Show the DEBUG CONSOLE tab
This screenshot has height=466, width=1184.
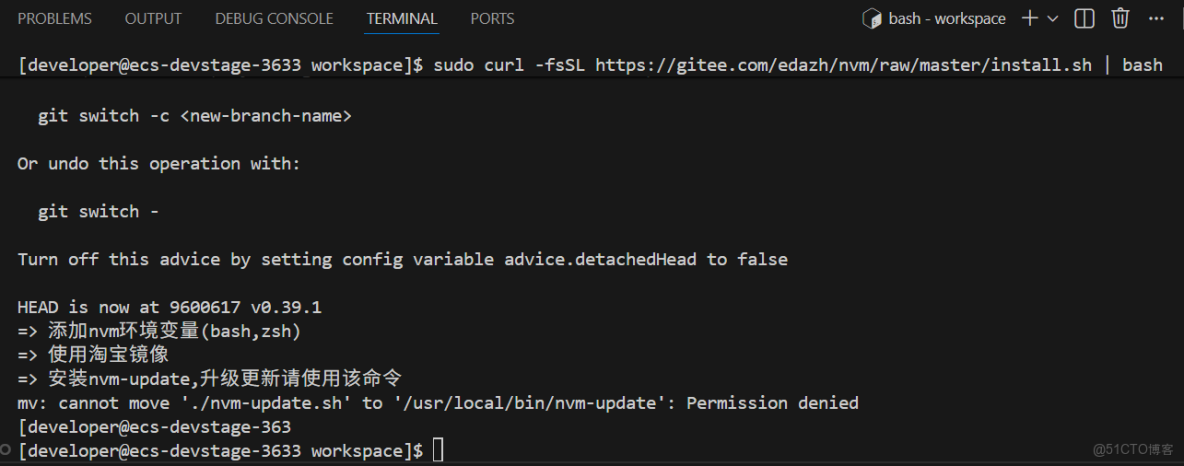(x=274, y=19)
